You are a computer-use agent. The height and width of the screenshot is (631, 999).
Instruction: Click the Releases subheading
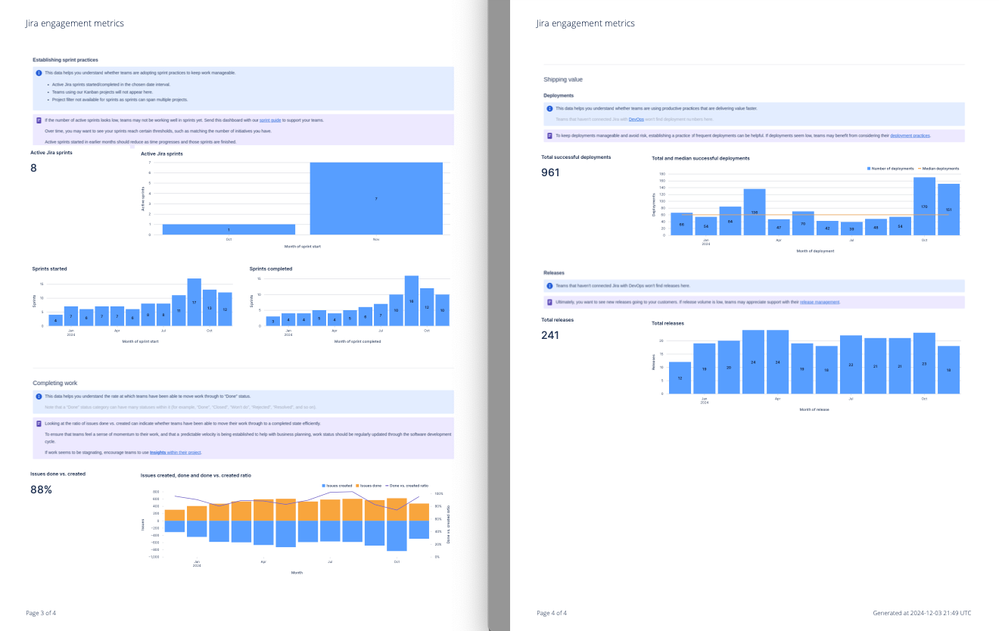click(x=554, y=273)
